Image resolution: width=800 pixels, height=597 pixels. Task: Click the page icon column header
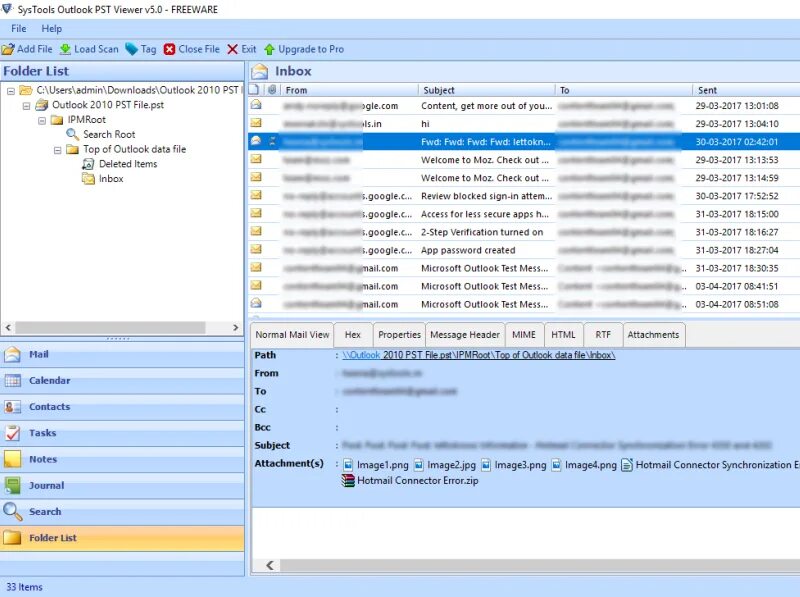click(254, 90)
